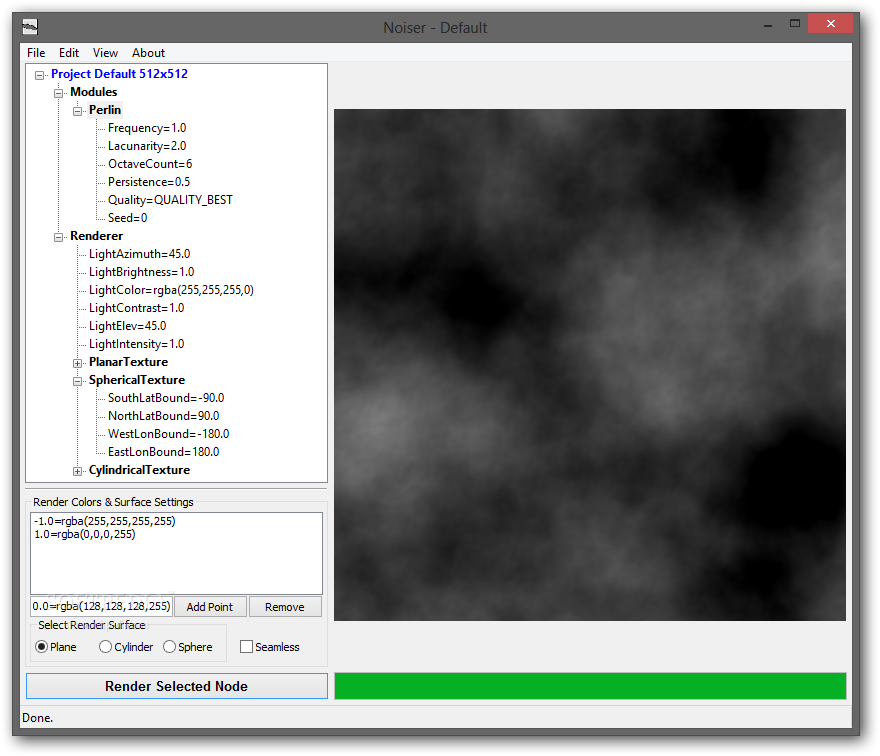Select LightBrightness=1.0 setting
Image resolution: width=880 pixels, height=756 pixels.
(141, 272)
